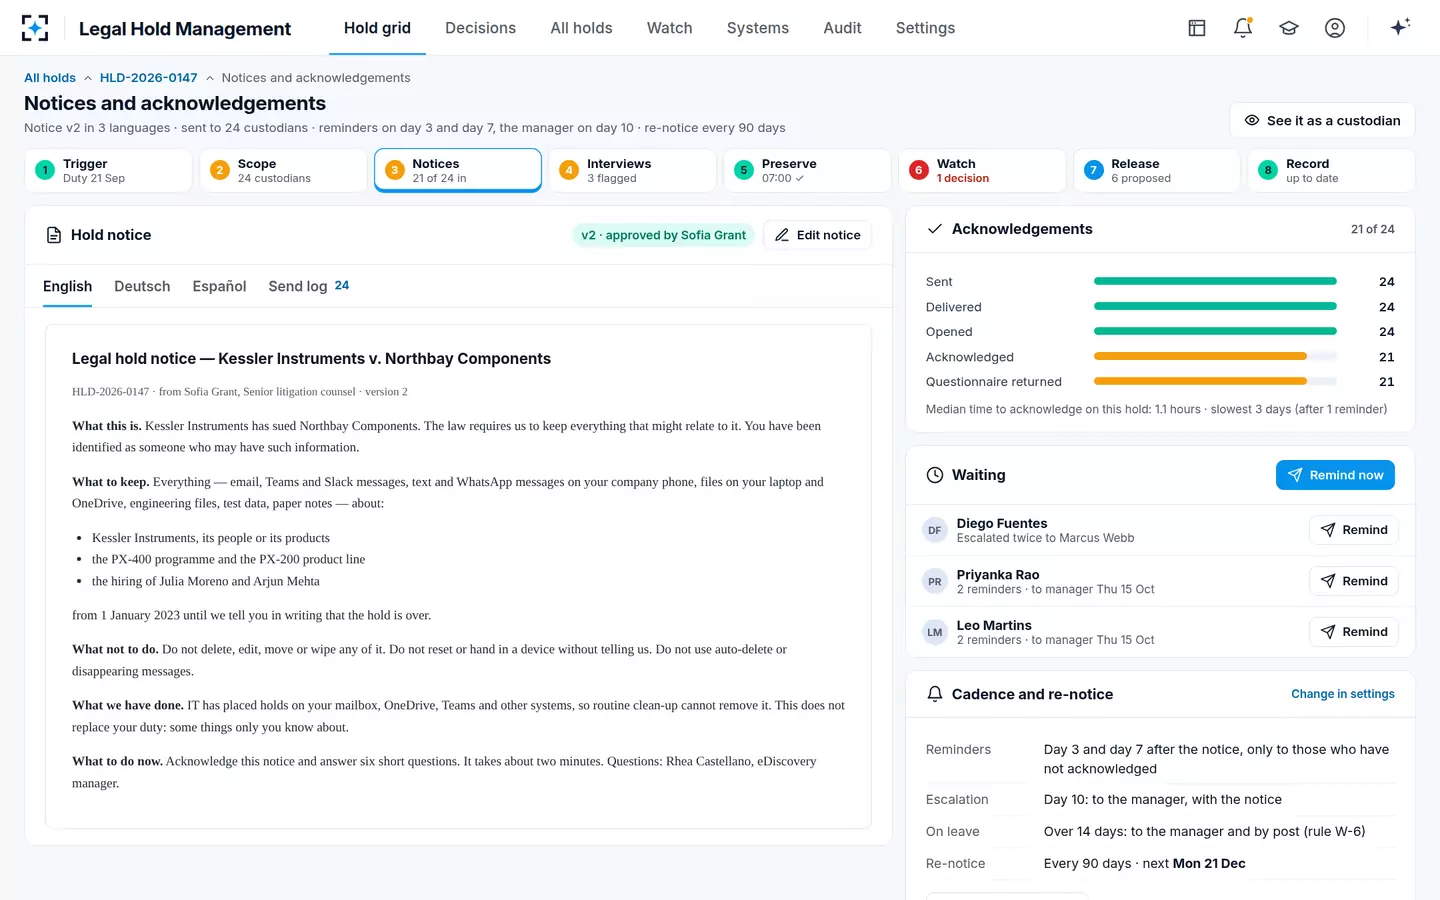
Task: Click the v2 approved by Sofia Grant badge
Action: 664,235
